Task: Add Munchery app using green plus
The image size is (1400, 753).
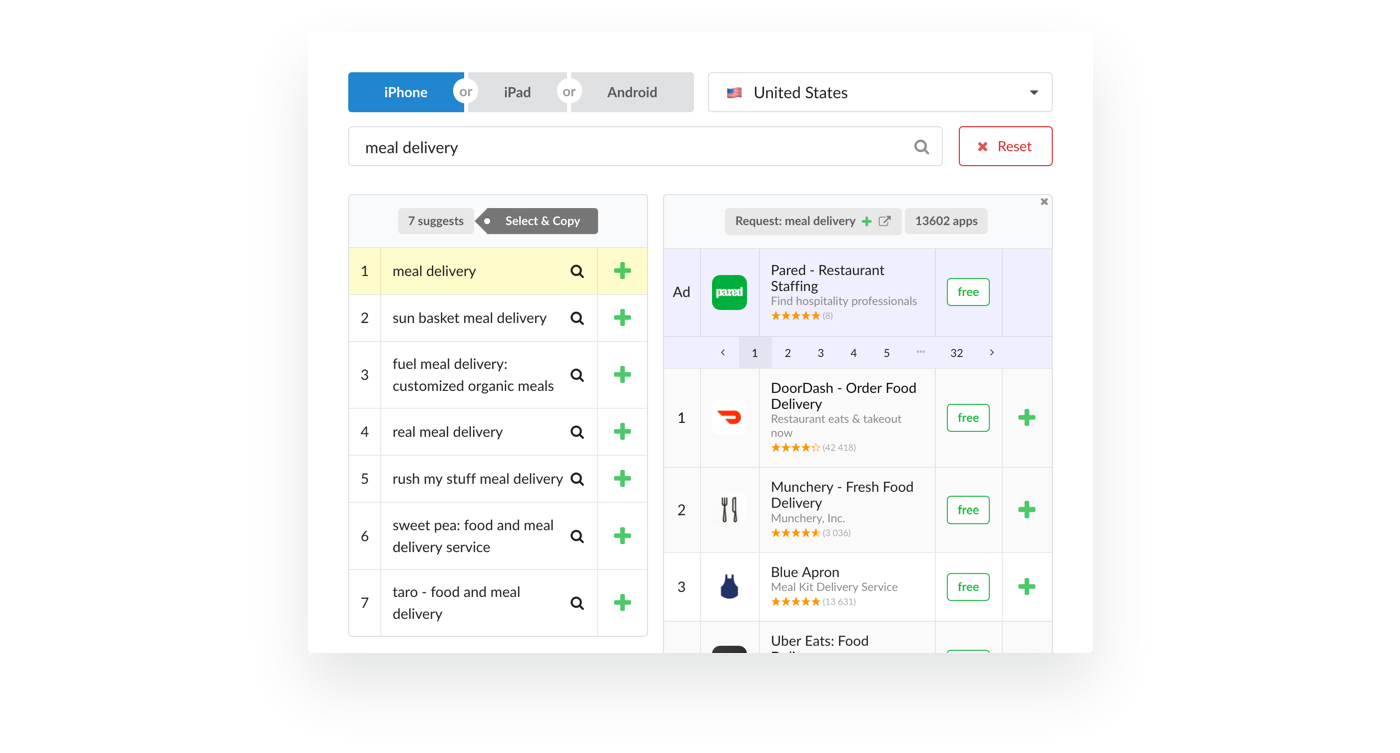Action: (1026, 510)
